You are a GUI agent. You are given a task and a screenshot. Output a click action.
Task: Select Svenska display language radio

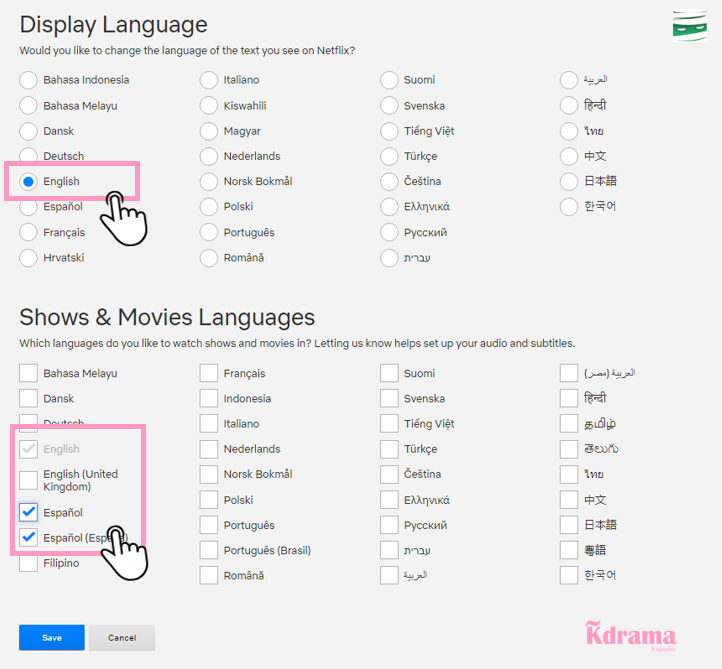(x=389, y=105)
